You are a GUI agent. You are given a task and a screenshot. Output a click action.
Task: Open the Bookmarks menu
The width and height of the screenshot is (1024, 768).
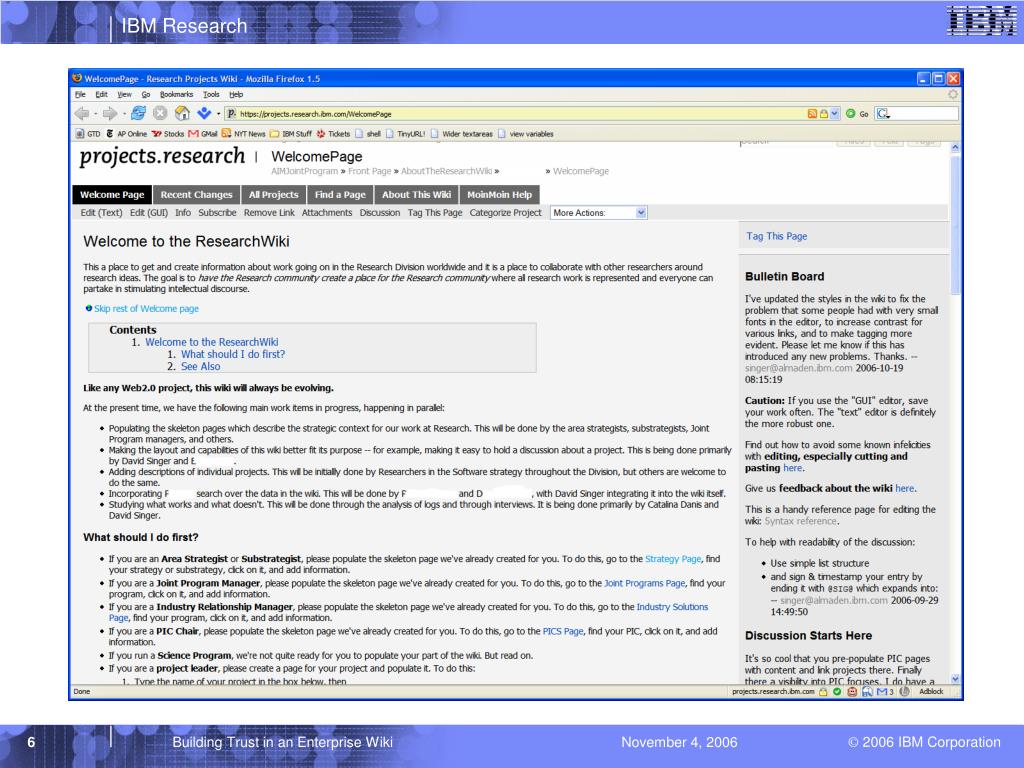176,95
